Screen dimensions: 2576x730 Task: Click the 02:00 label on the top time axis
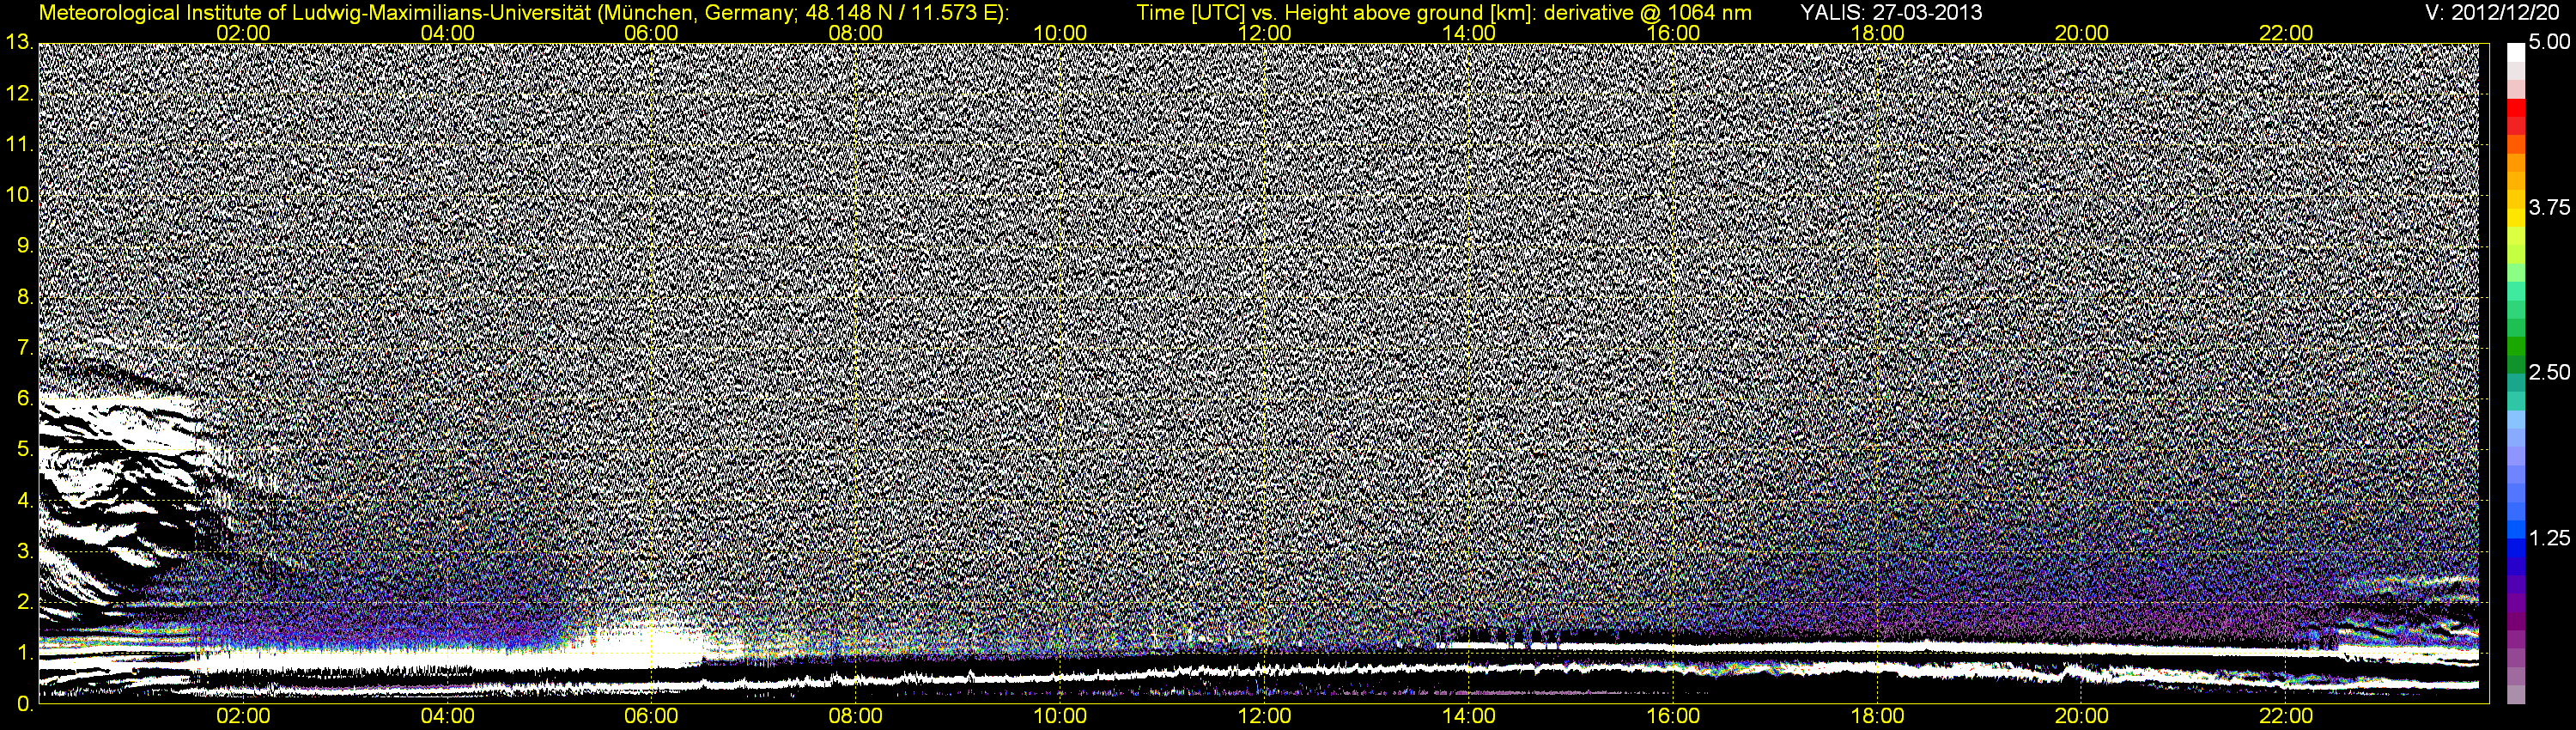pyautogui.click(x=243, y=33)
